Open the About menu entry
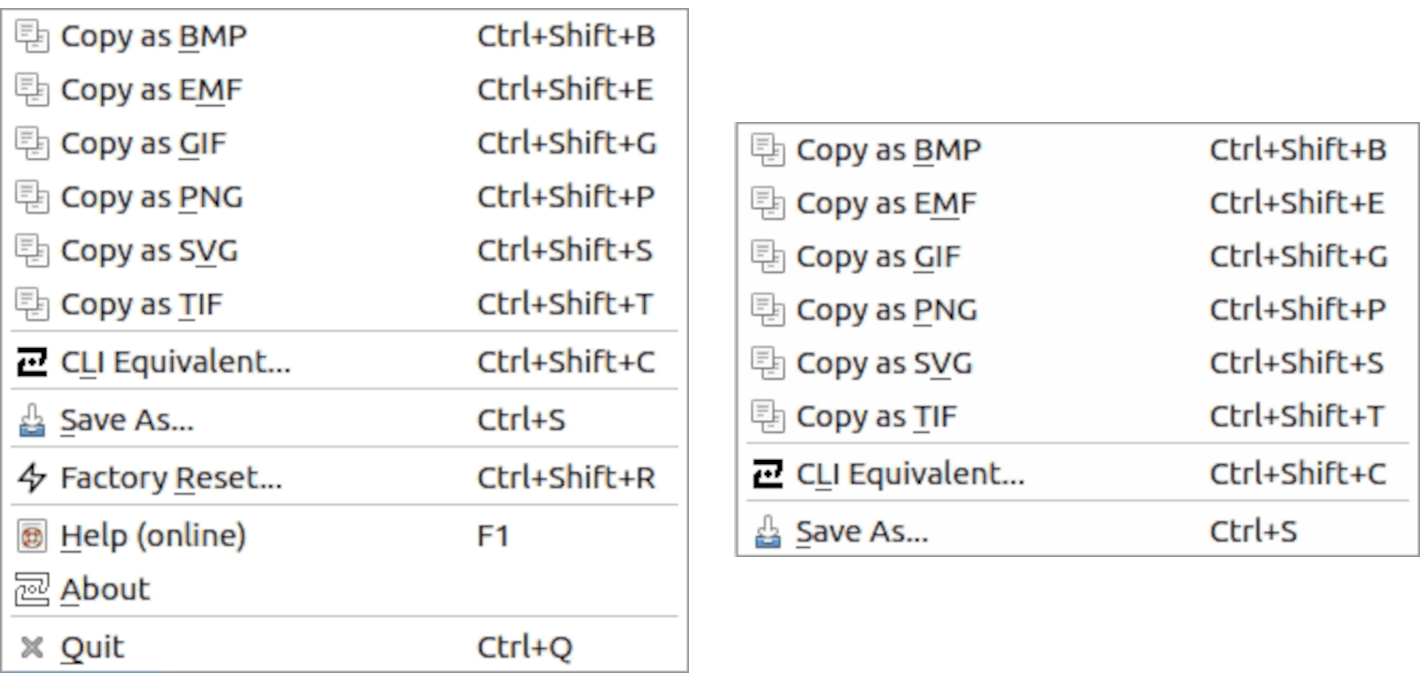1420x680 pixels. coord(105,590)
